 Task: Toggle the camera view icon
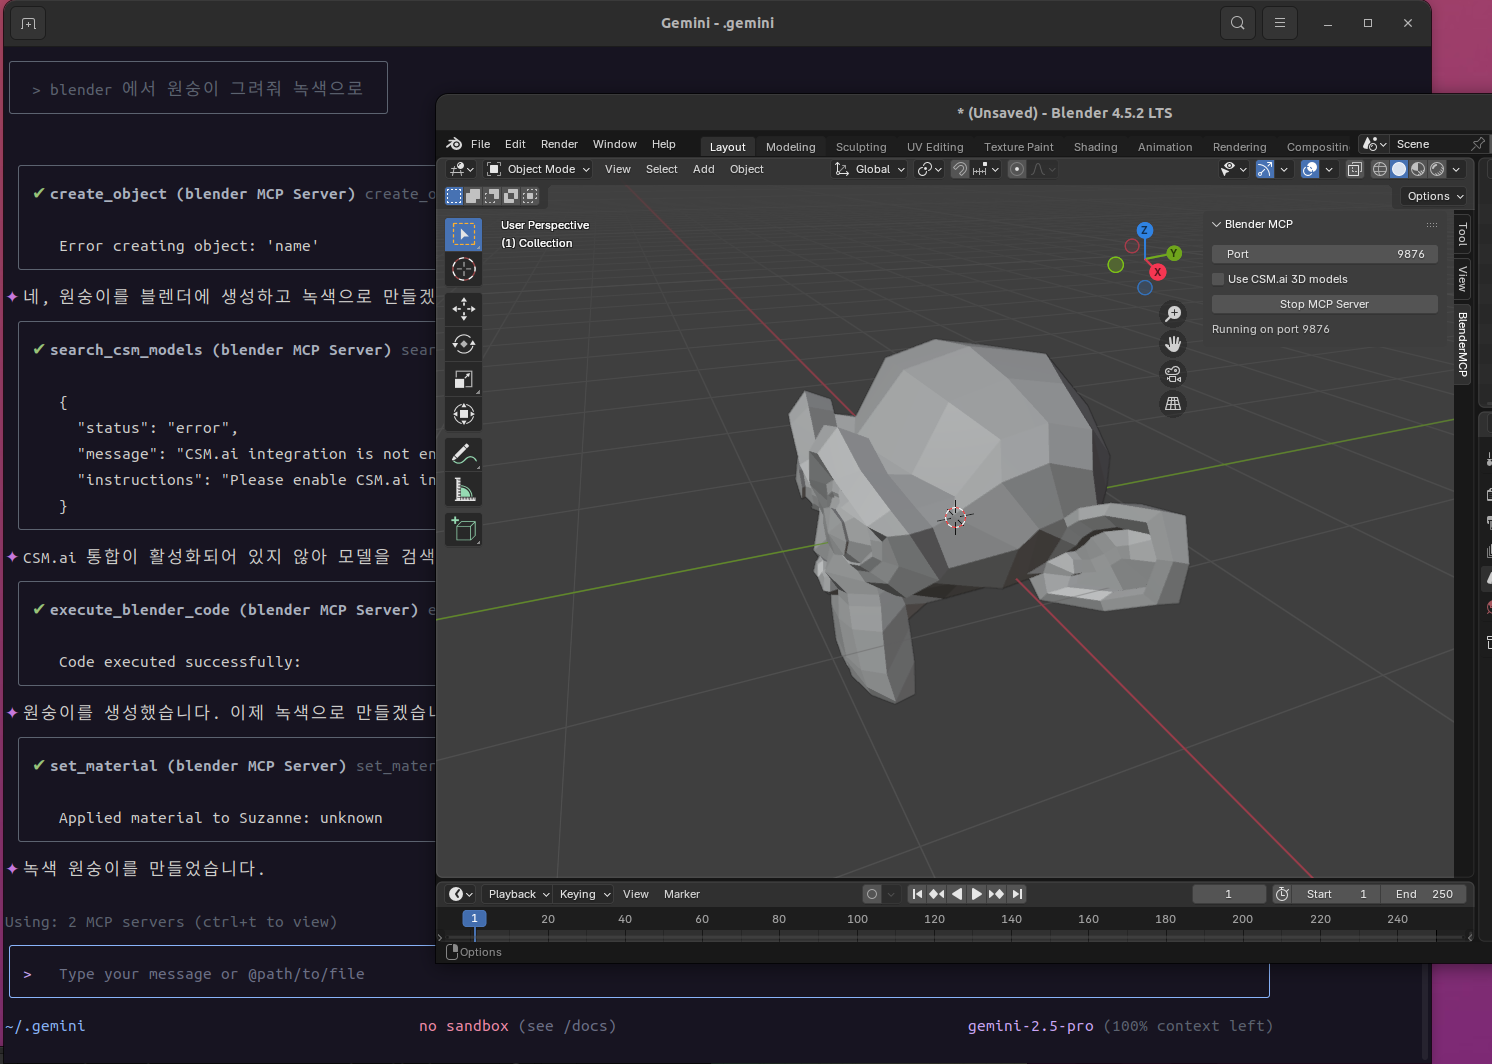point(1173,374)
